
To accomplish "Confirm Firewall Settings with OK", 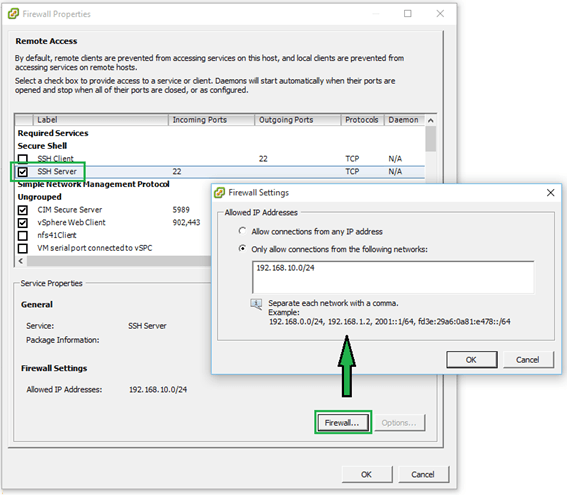I will pos(472,360).
